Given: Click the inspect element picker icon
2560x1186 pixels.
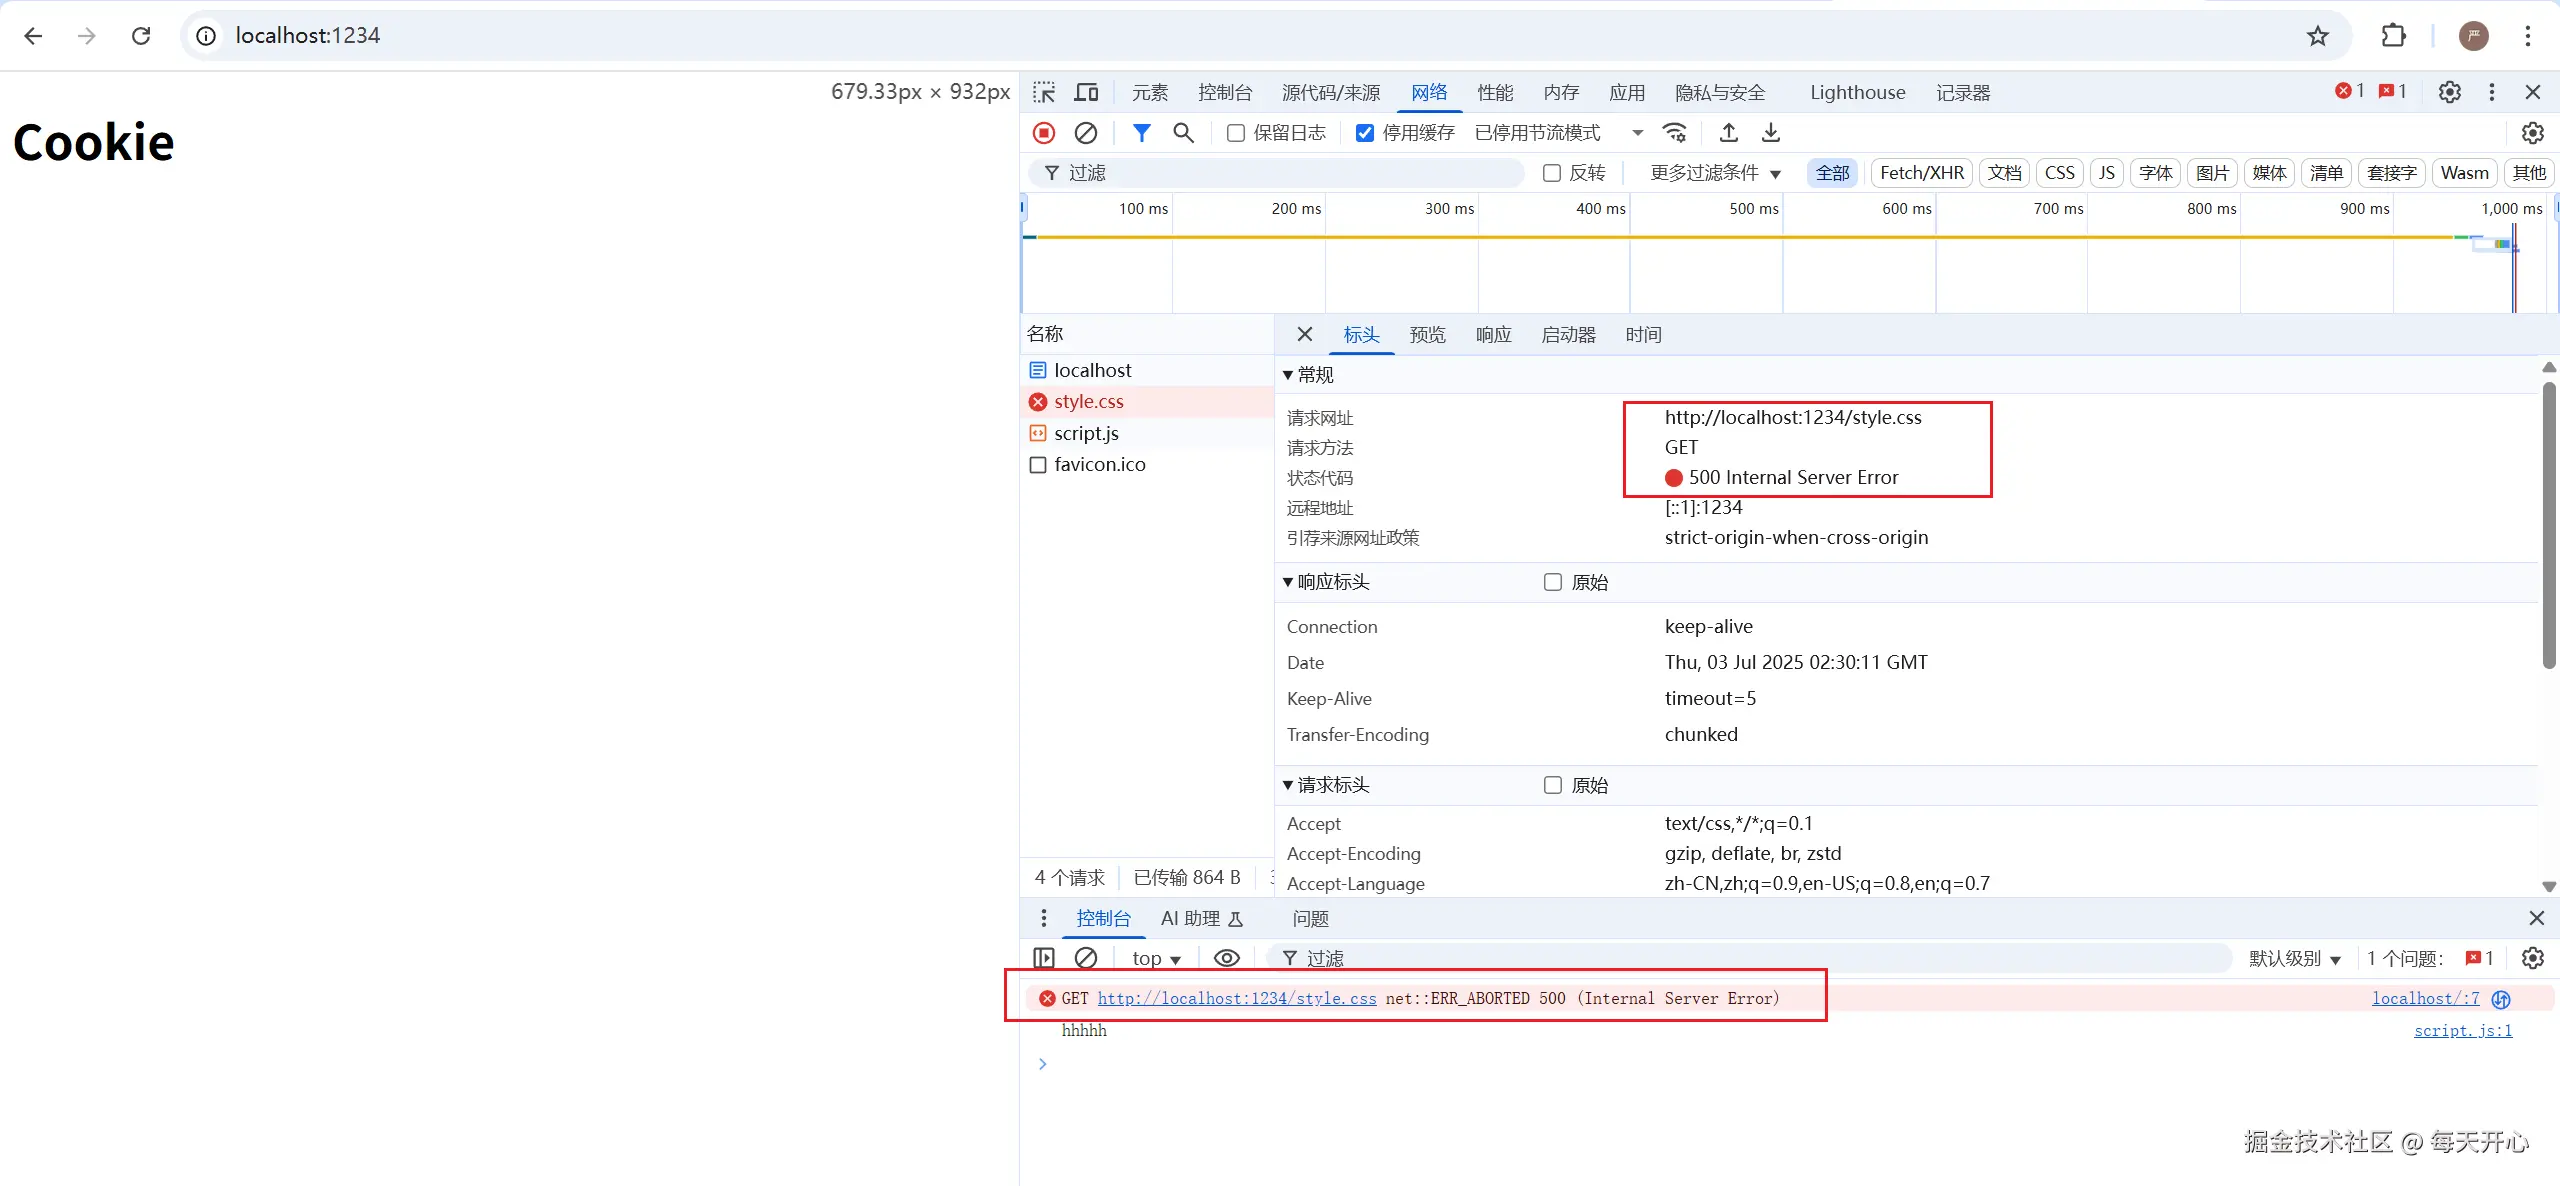Looking at the screenshot, I should [x=1044, y=93].
